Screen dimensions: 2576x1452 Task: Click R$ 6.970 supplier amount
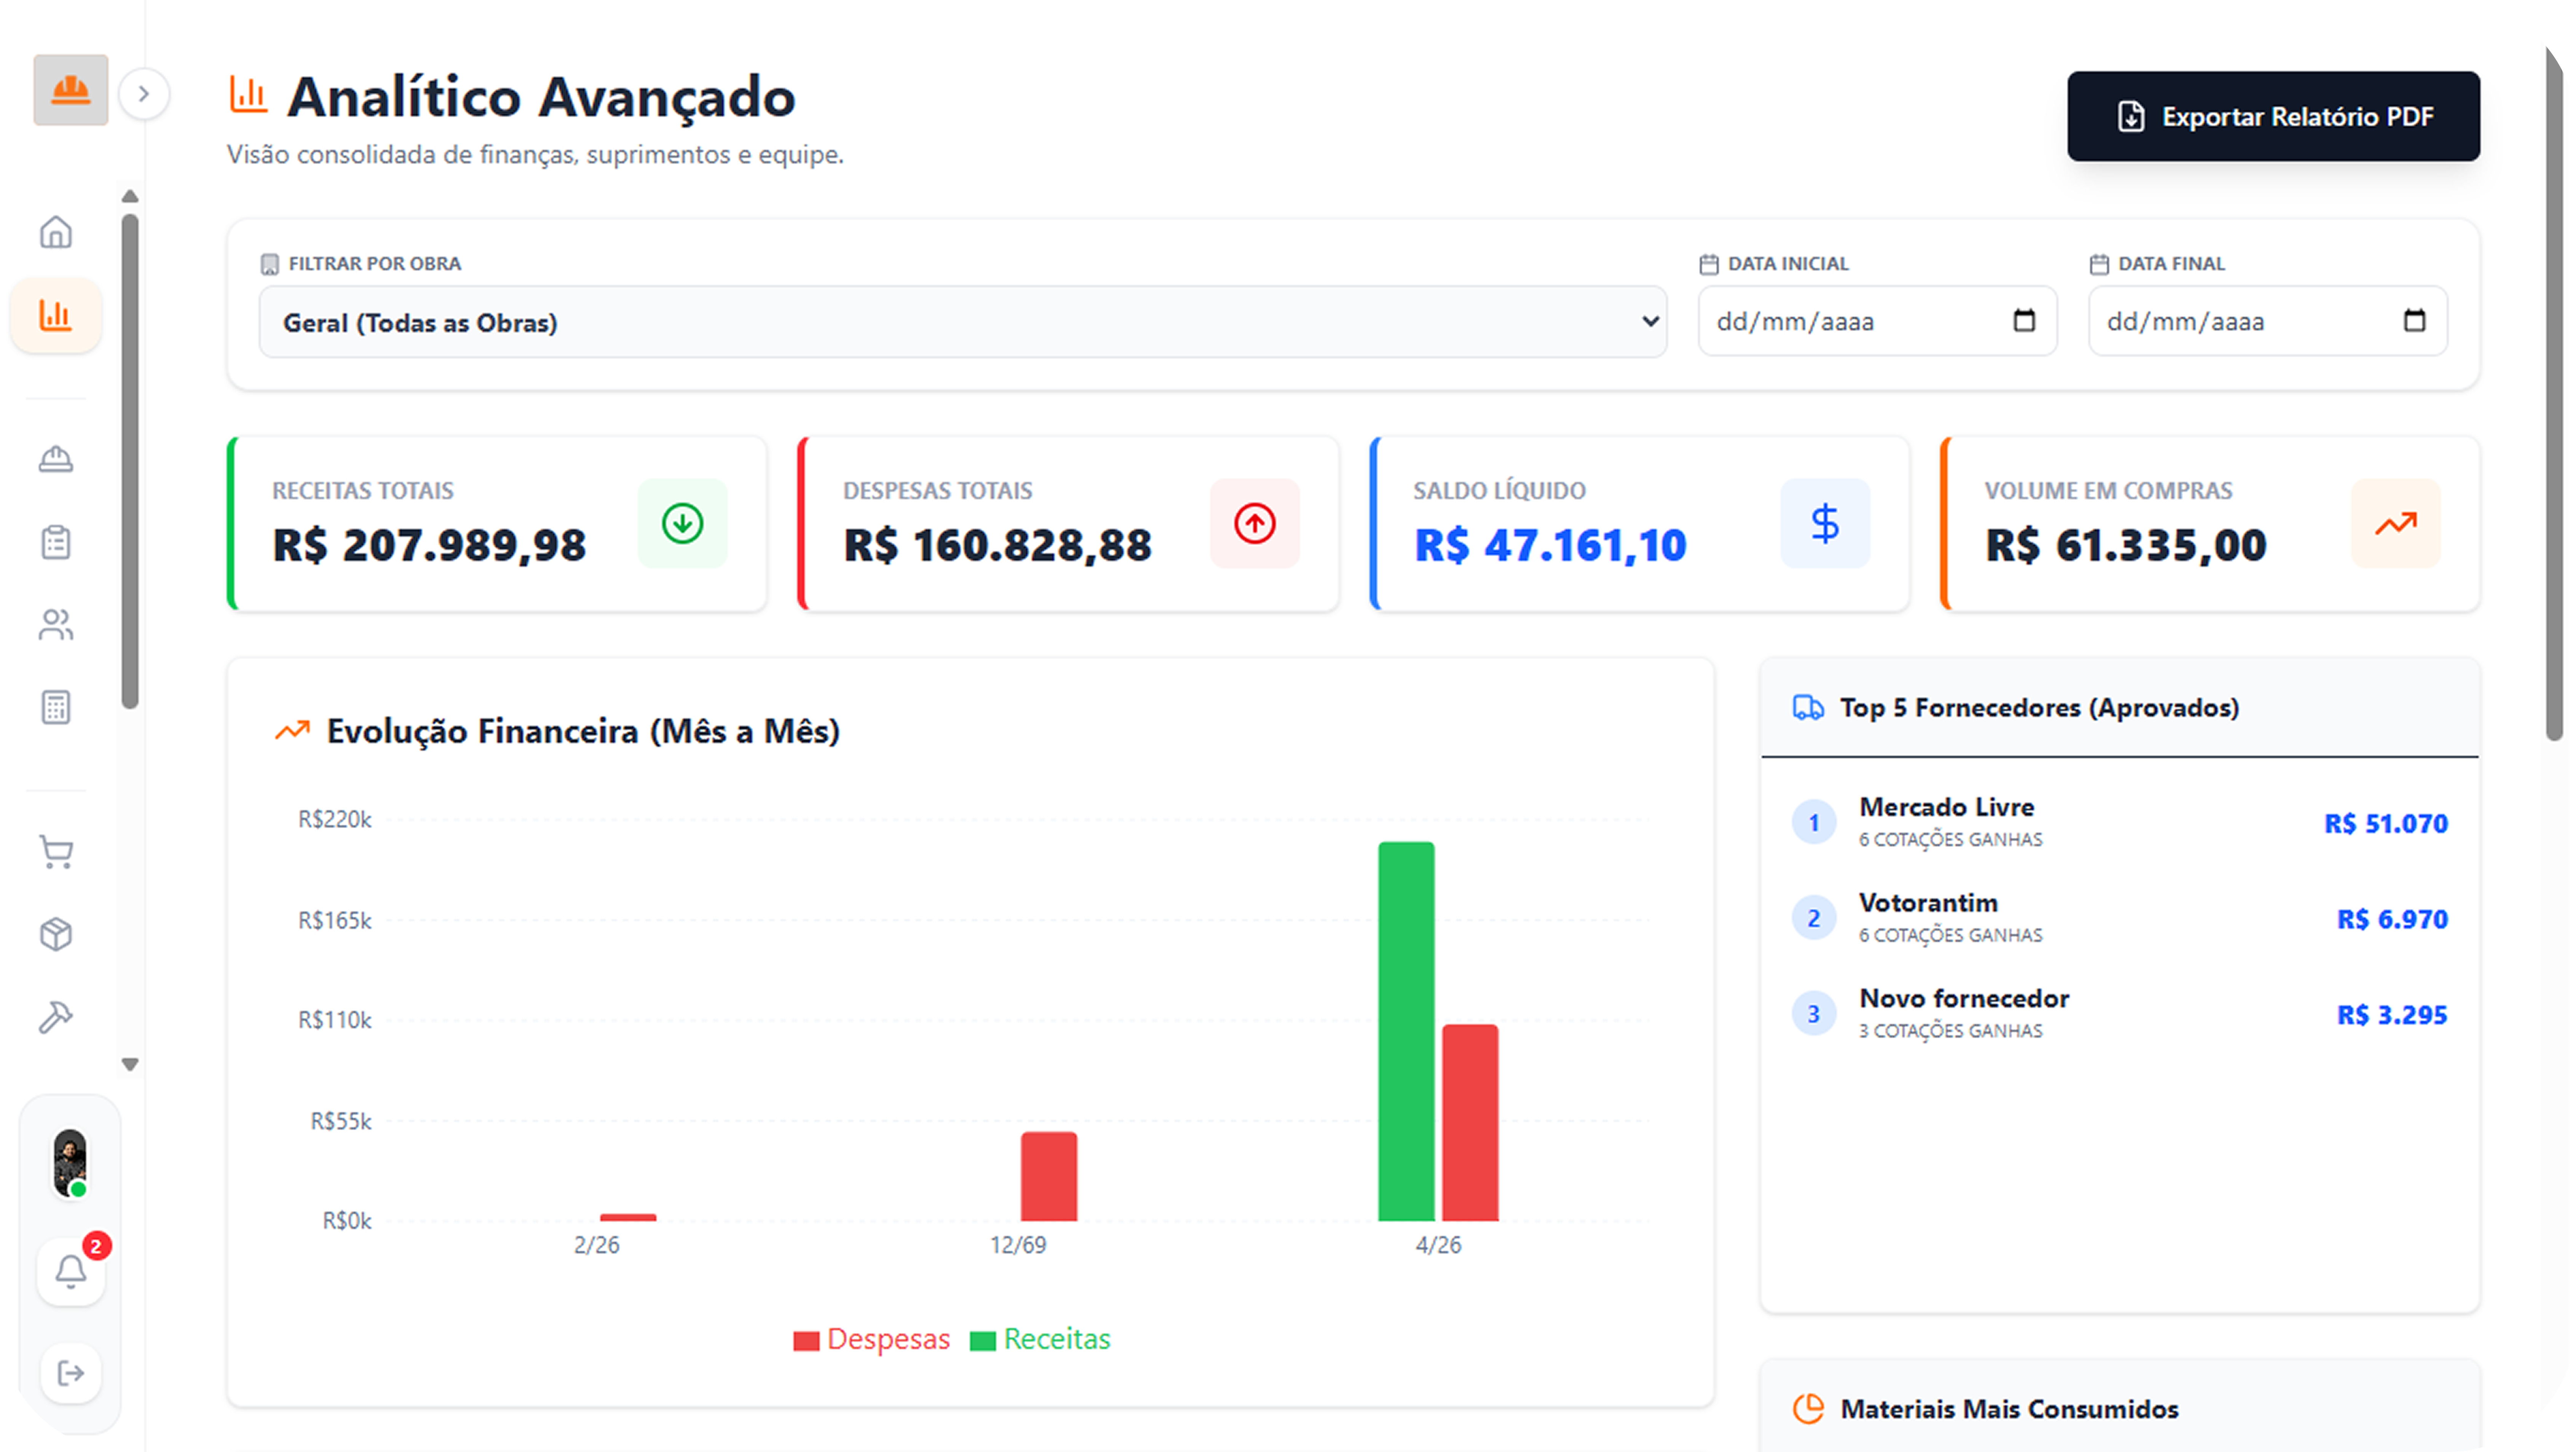(x=2392, y=919)
